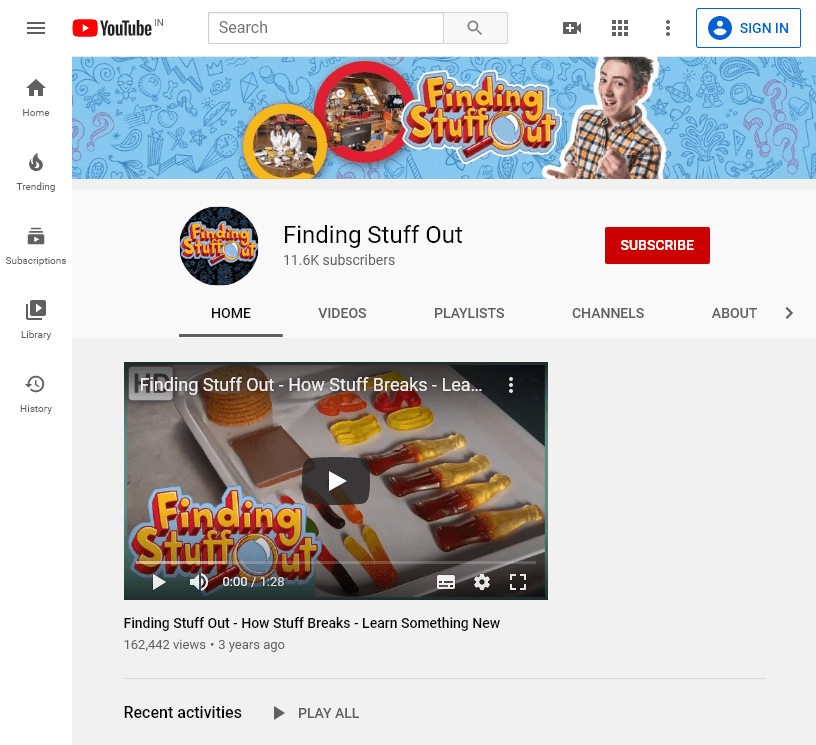Mute the video with the speaker icon
Viewport: 816px width, 745px height.
[x=198, y=582]
